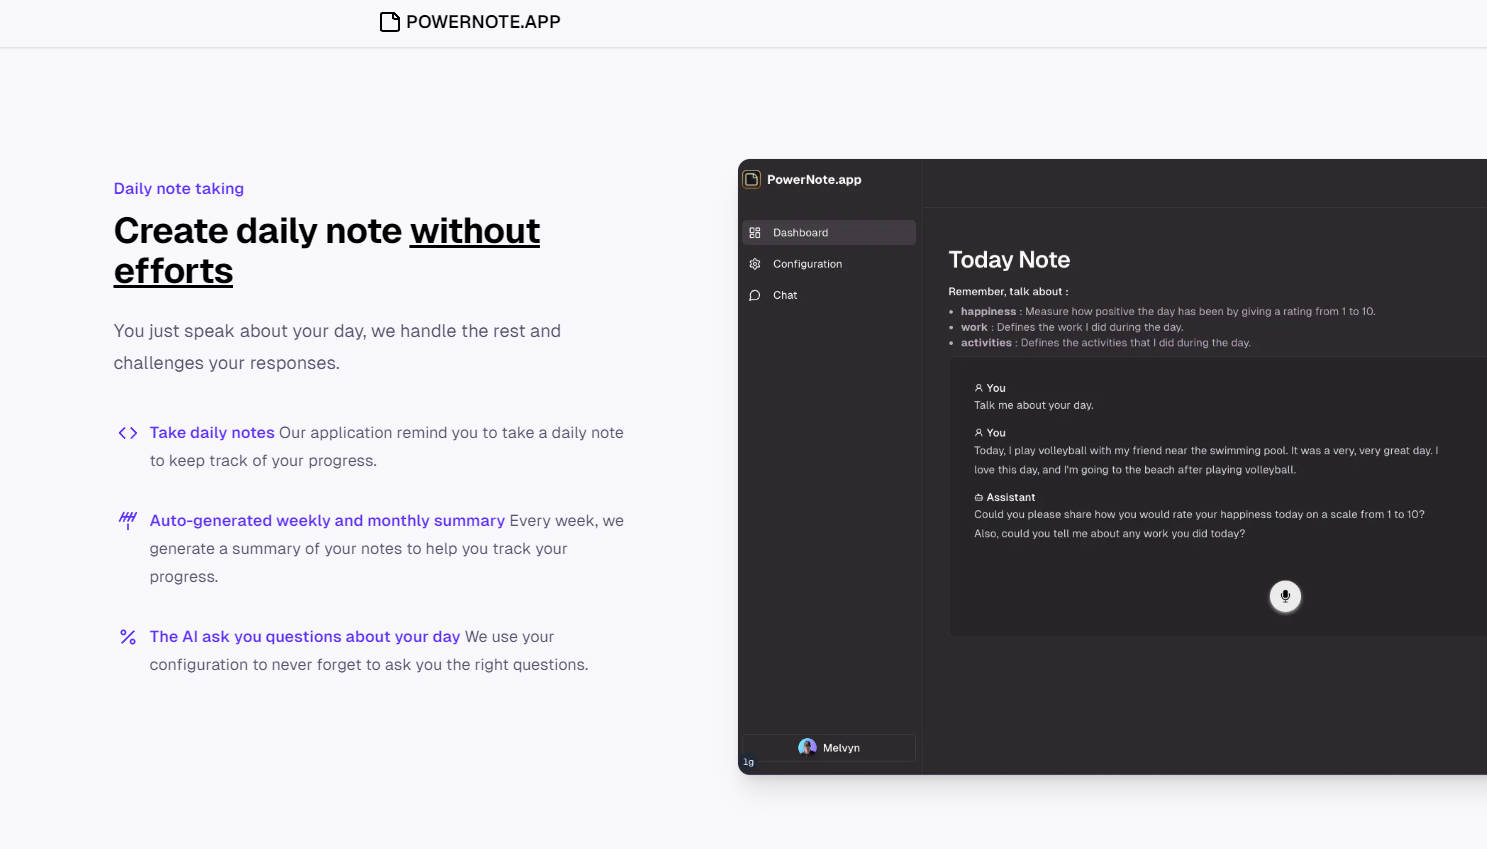Click Melvyn's avatar picture
This screenshot has width=1487, height=849.
(x=807, y=747)
